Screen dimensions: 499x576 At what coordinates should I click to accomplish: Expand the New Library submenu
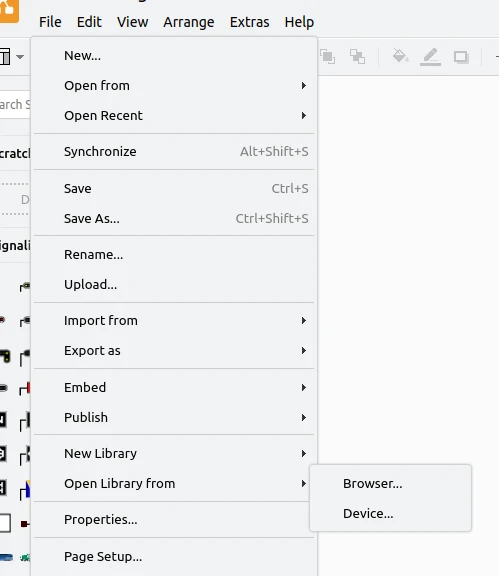click(174, 454)
